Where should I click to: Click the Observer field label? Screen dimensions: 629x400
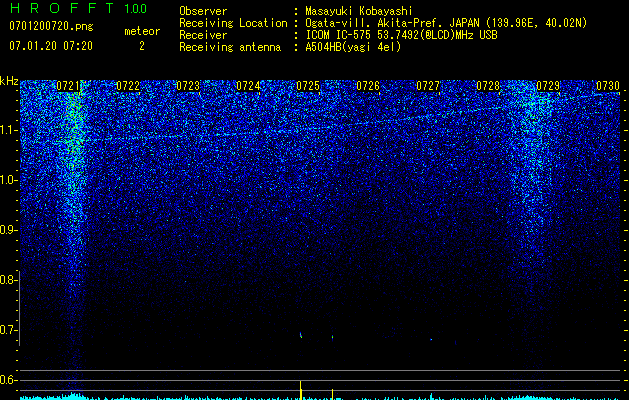(203, 11)
